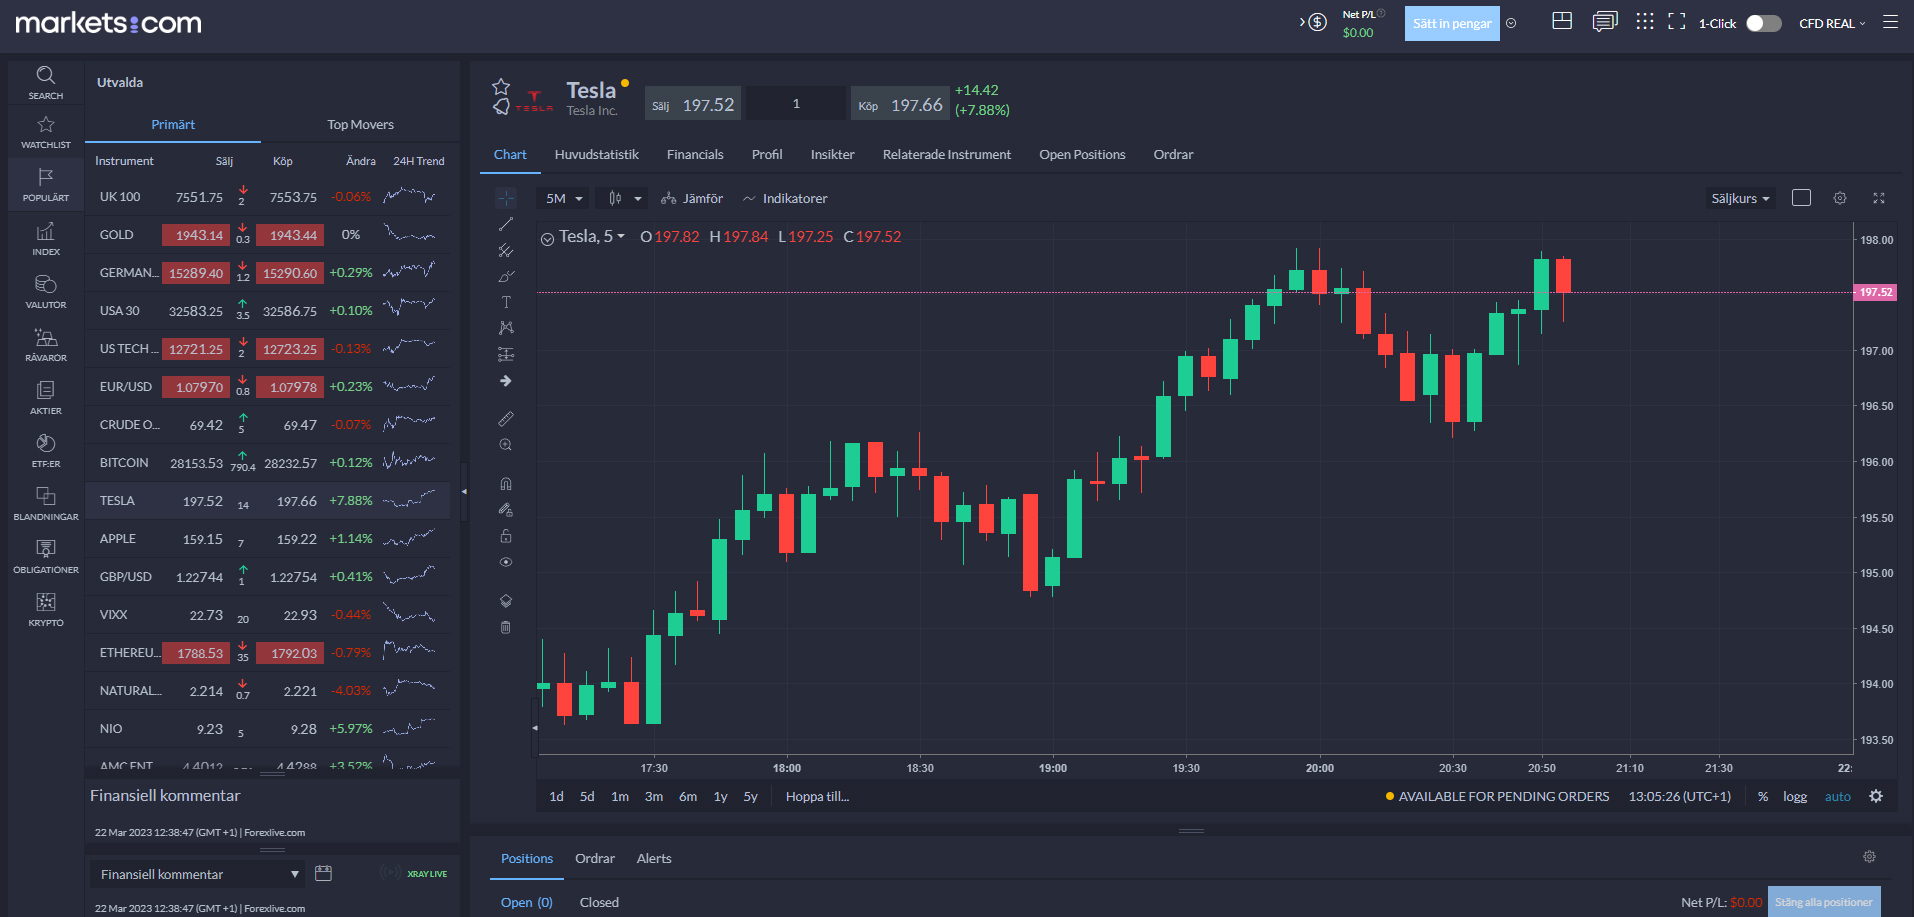Viewport: 1914px width, 917px height.
Task: Click the trash remove drawings icon
Action: pos(506,627)
